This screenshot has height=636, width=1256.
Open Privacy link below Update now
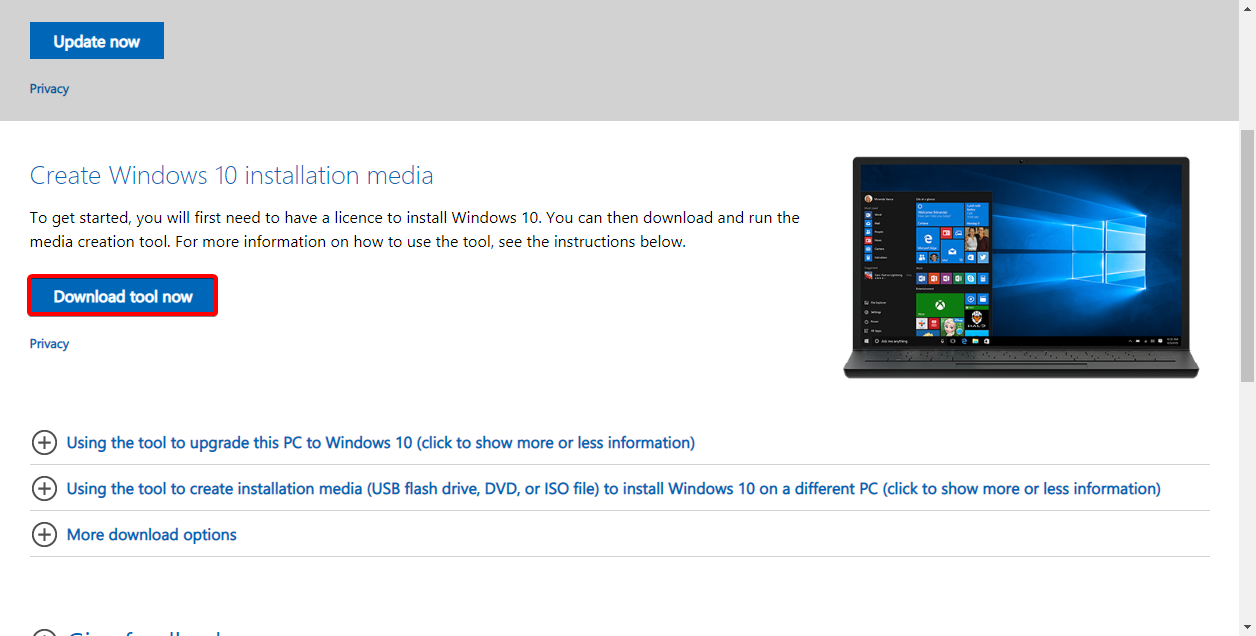point(49,89)
